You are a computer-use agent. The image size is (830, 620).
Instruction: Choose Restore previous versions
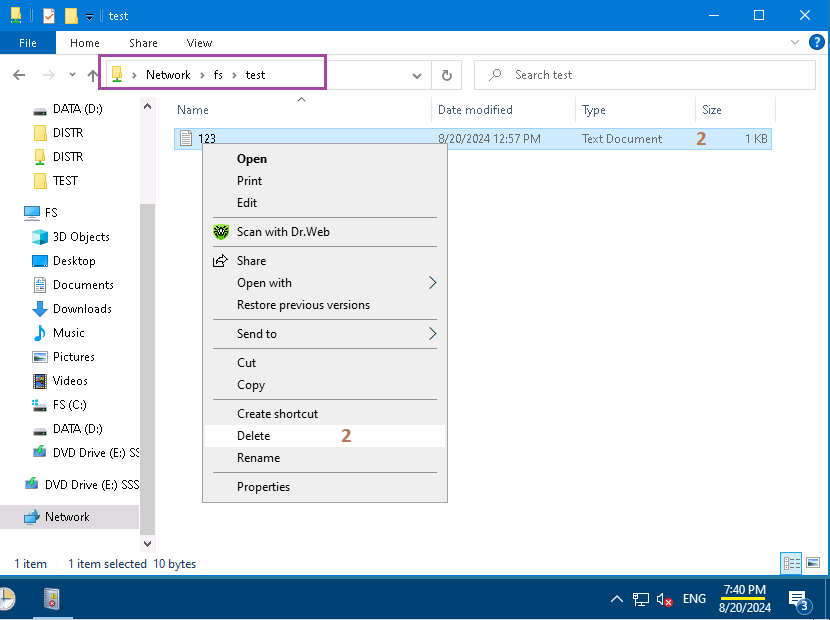(x=325, y=305)
